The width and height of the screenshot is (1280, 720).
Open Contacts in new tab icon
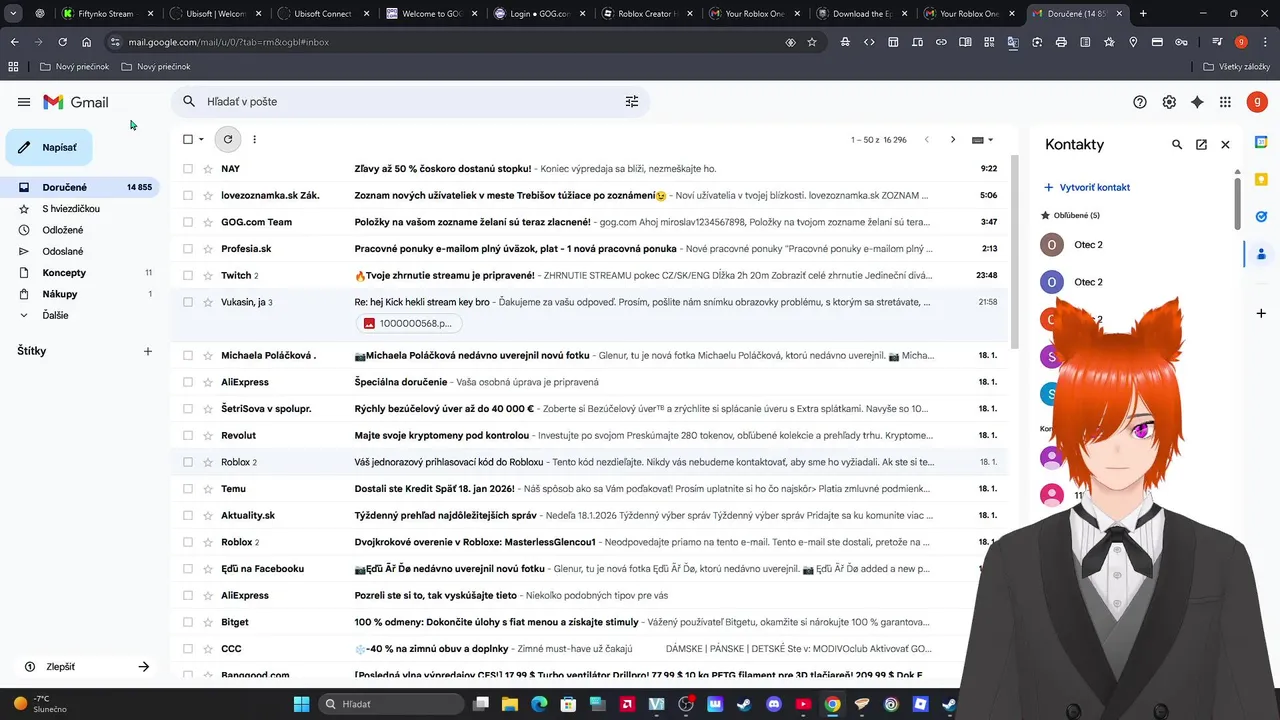point(1201,145)
